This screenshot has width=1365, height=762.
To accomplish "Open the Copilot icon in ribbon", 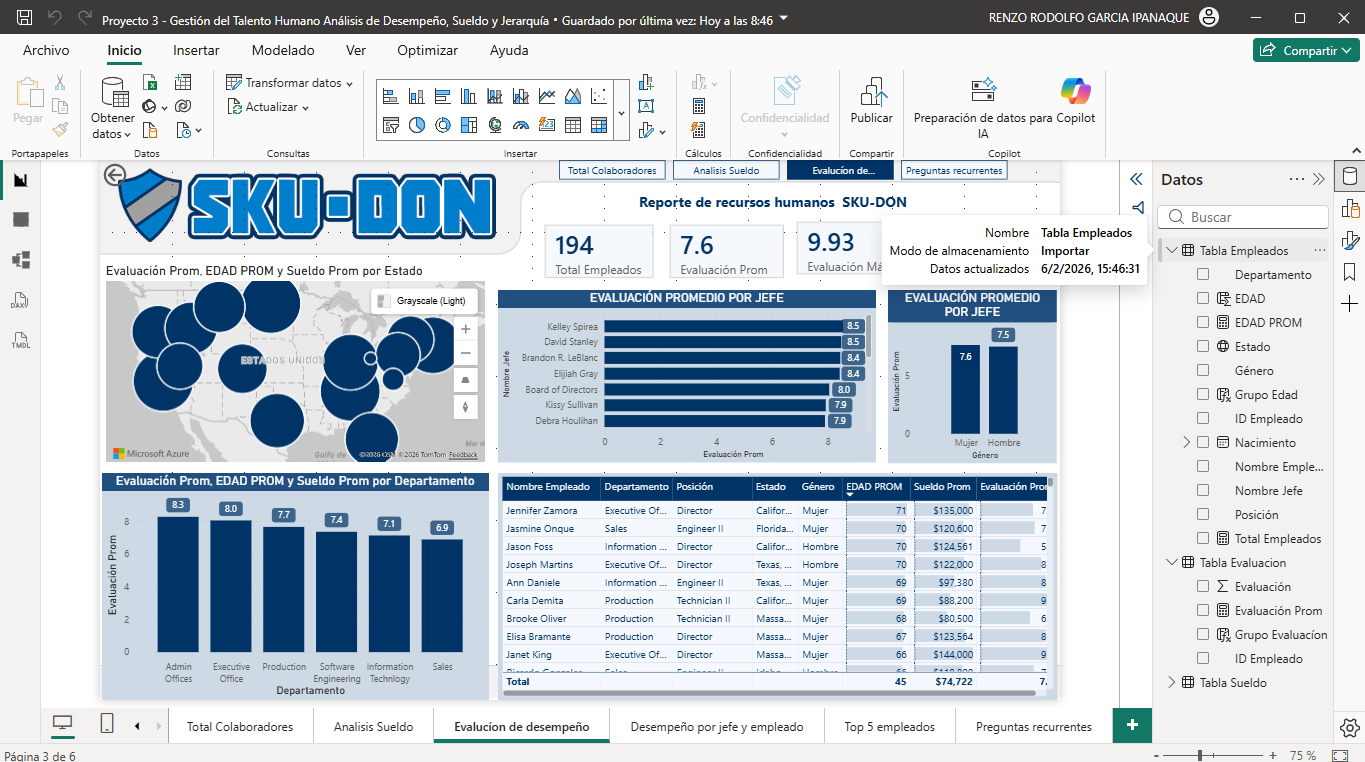I will point(1076,91).
